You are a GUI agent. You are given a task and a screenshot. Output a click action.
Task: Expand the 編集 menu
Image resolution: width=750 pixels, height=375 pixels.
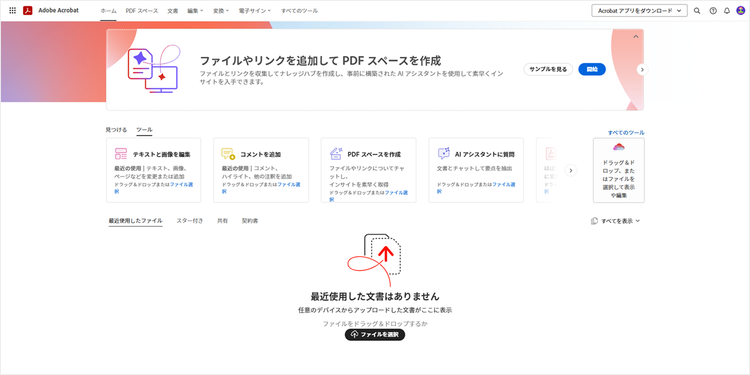click(x=195, y=11)
